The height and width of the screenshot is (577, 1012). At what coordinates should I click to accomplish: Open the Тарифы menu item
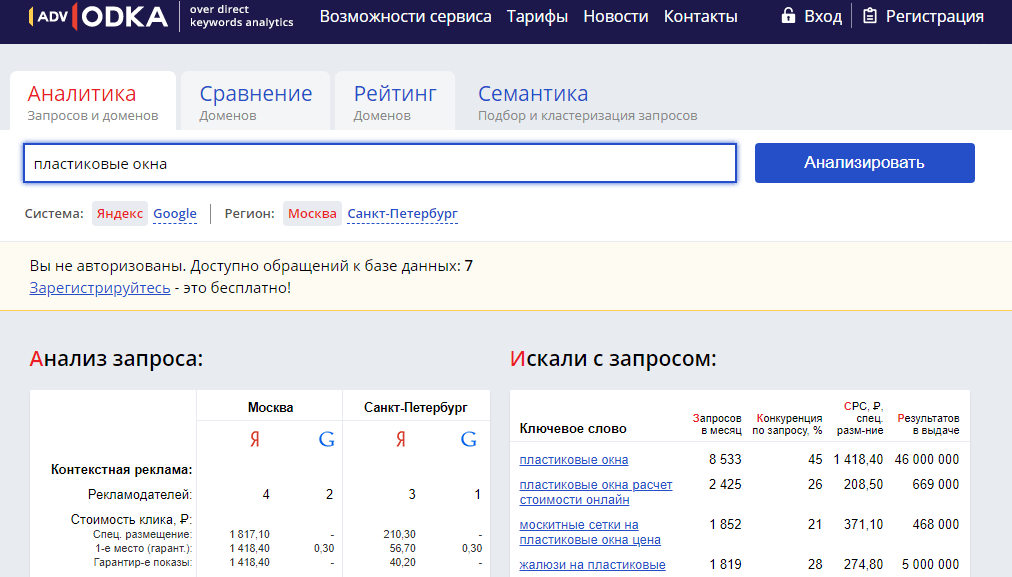coord(537,16)
